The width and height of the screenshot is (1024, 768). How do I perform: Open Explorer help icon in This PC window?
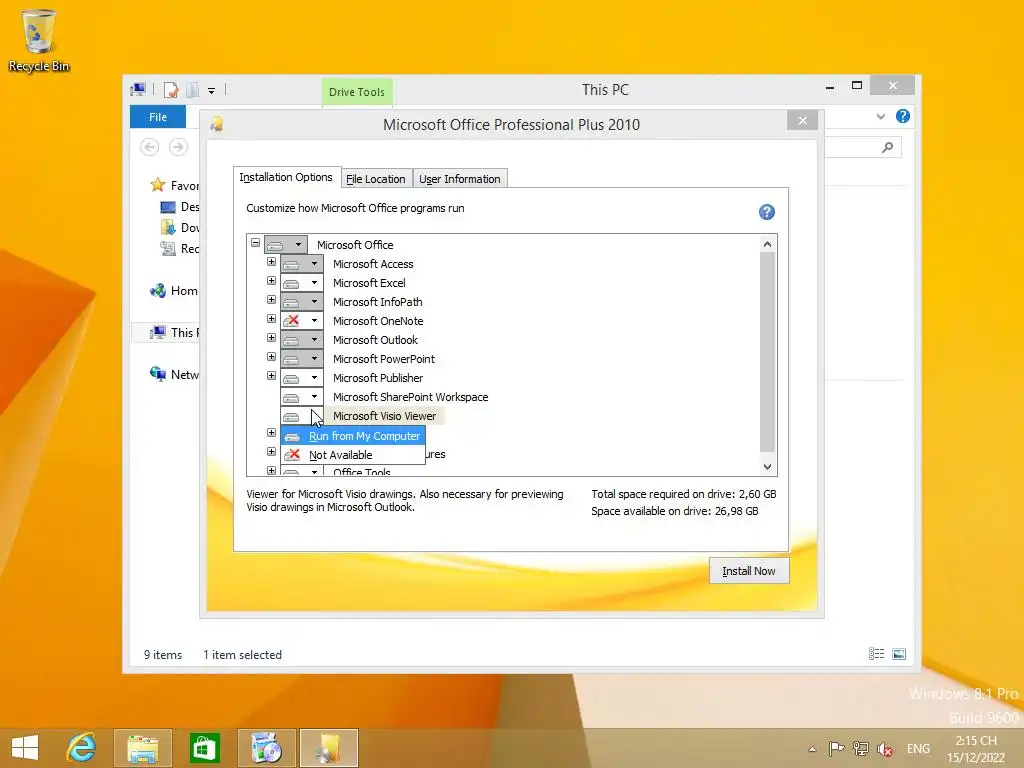[903, 116]
